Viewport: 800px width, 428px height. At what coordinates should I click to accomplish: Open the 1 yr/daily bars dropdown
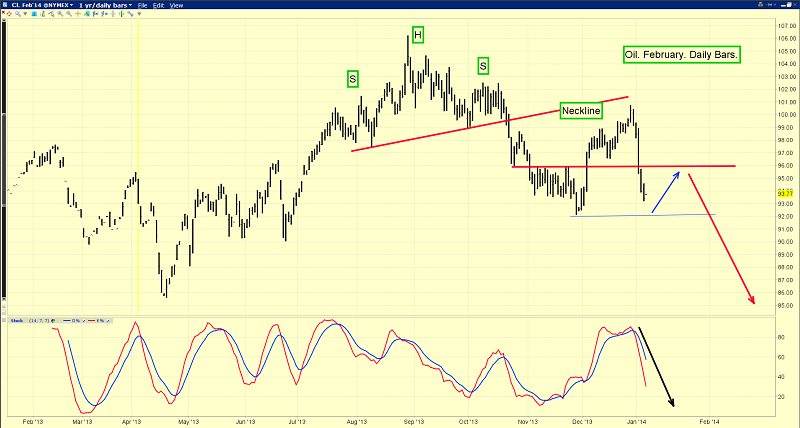tap(106, 5)
